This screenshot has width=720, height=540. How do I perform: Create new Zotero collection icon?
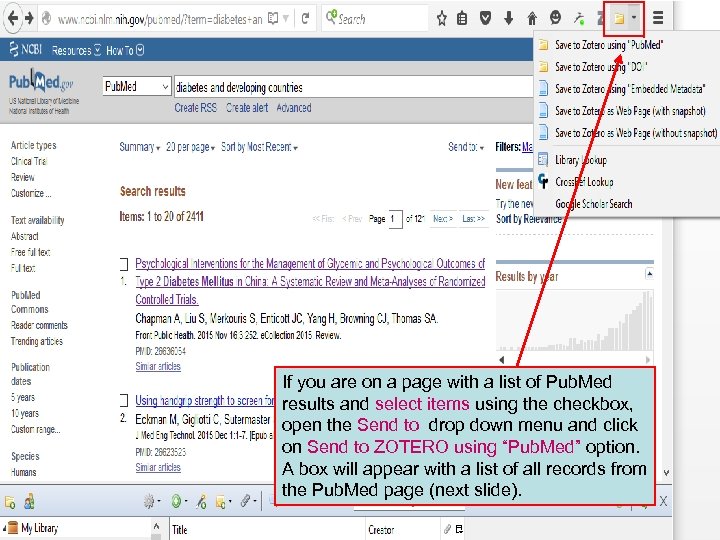(10, 502)
